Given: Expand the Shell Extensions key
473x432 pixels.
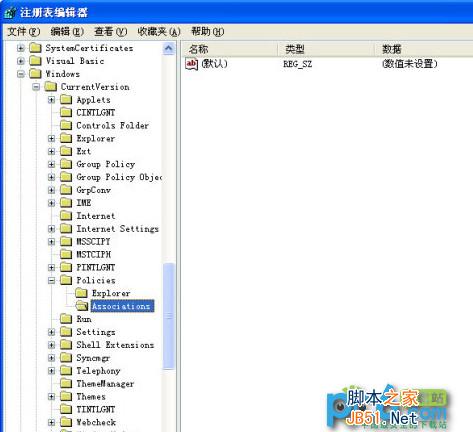Looking at the screenshot, I should pos(51,345).
